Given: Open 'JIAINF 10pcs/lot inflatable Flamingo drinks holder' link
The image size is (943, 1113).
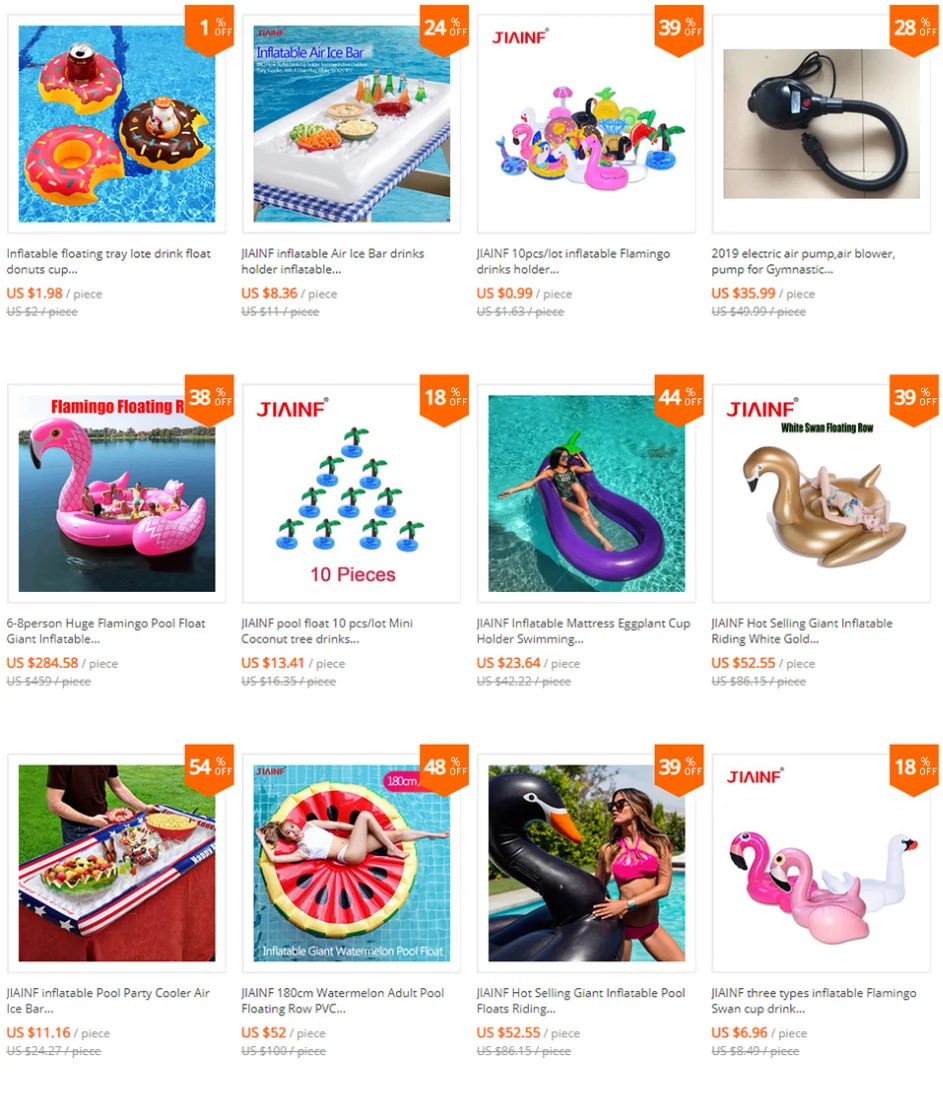Looking at the screenshot, I should pyautogui.click(x=573, y=261).
